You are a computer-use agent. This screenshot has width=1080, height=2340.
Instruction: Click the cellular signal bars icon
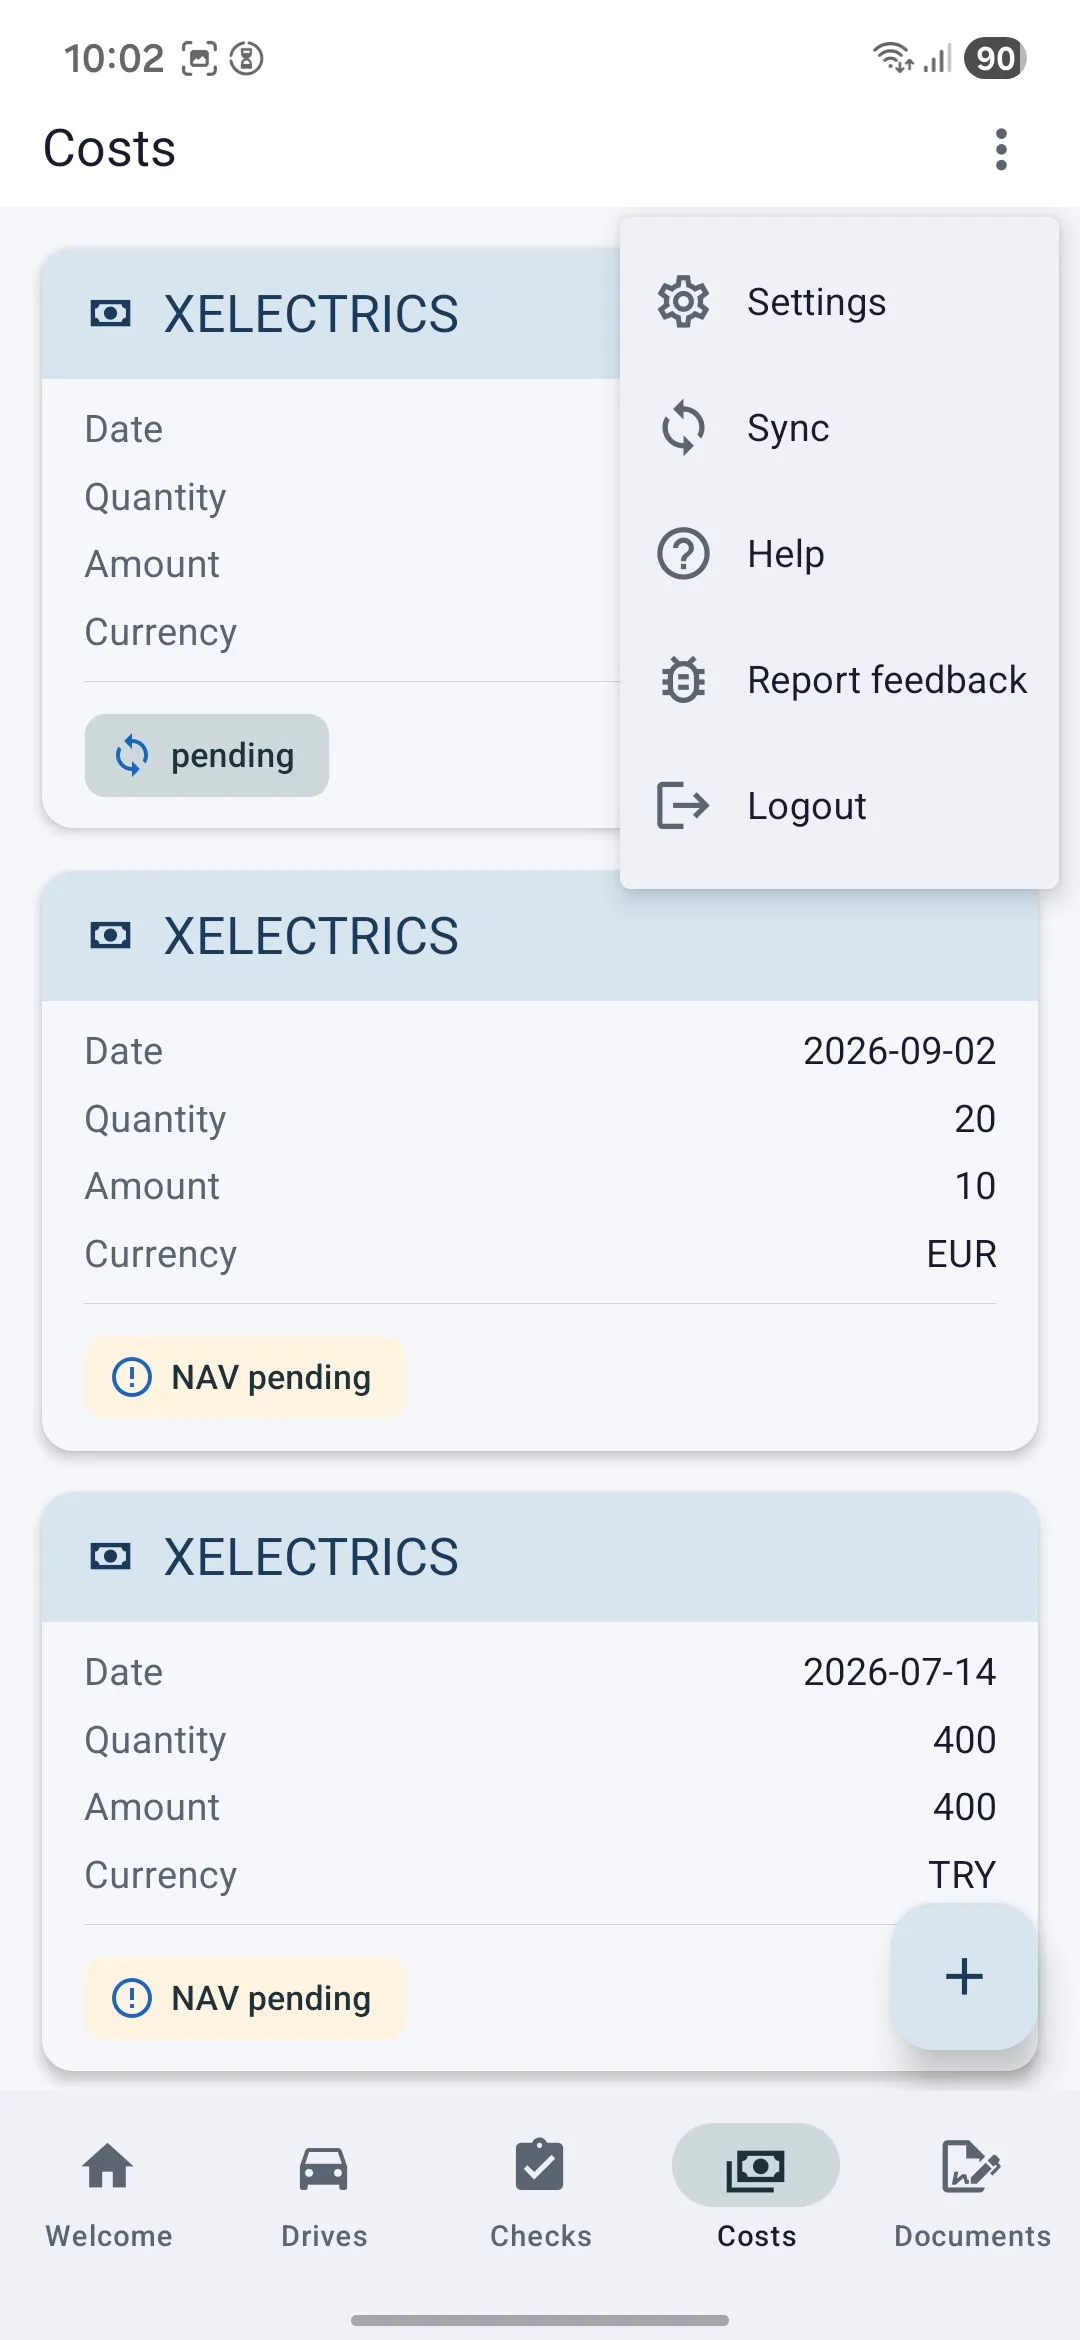937,59
